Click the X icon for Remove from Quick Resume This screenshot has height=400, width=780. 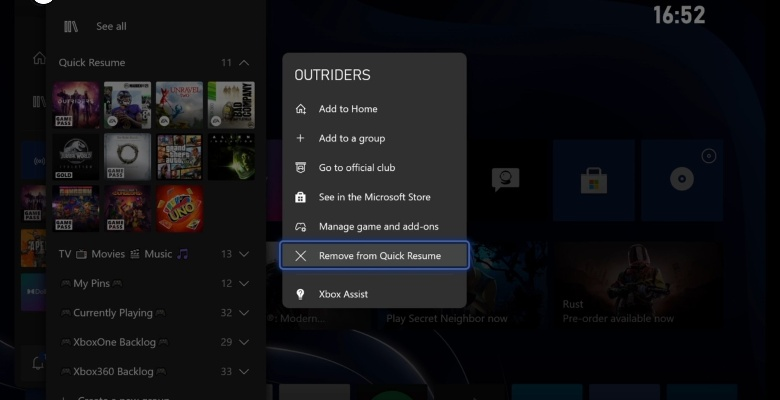pos(301,256)
